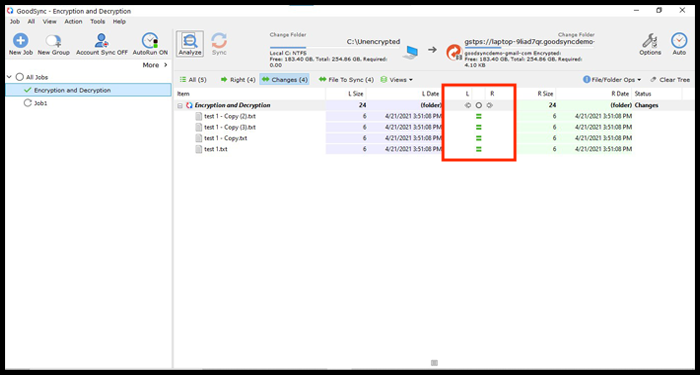The height and width of the screenshot is (375, 700).
Task: Select the All Jobs tree item
Action: (37, 77)
